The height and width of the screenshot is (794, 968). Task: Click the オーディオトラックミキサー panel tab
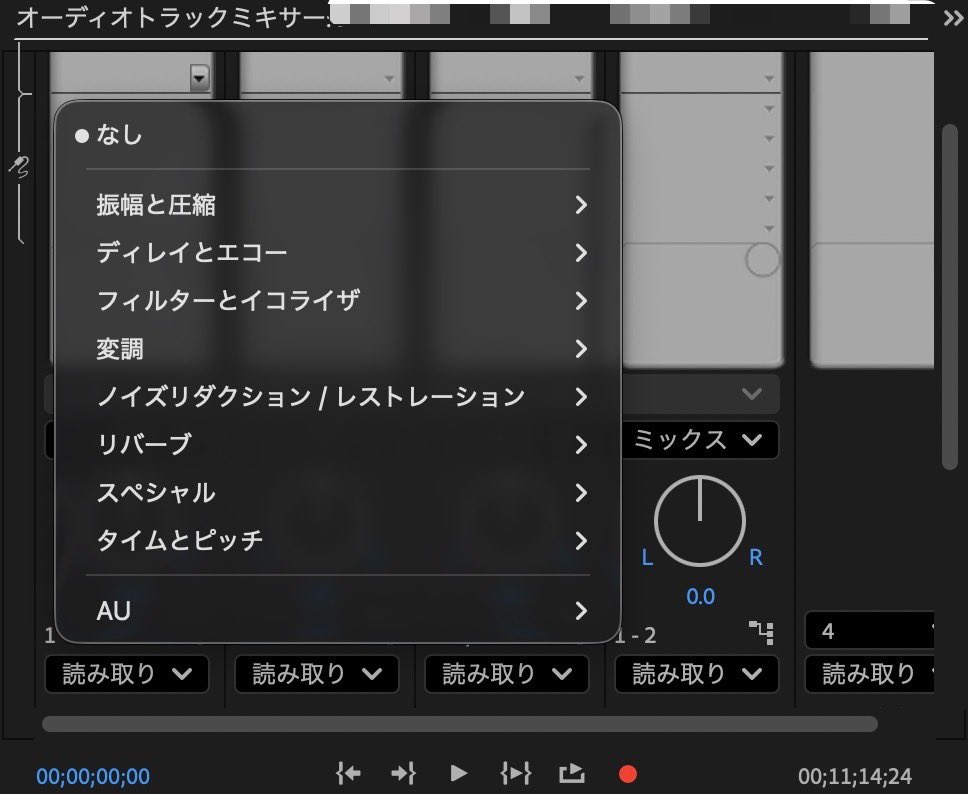pos(173,18)
